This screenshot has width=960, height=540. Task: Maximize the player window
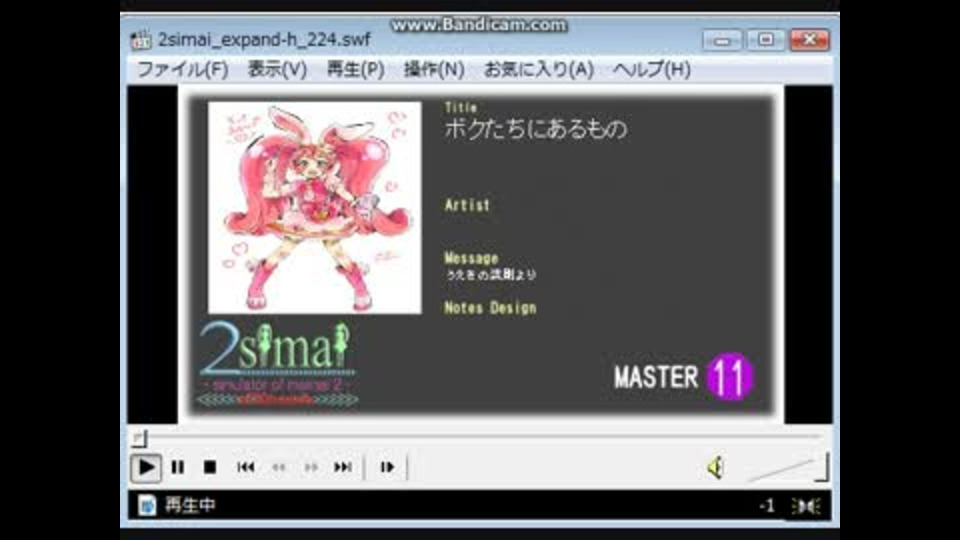click(x=765, y=40)
